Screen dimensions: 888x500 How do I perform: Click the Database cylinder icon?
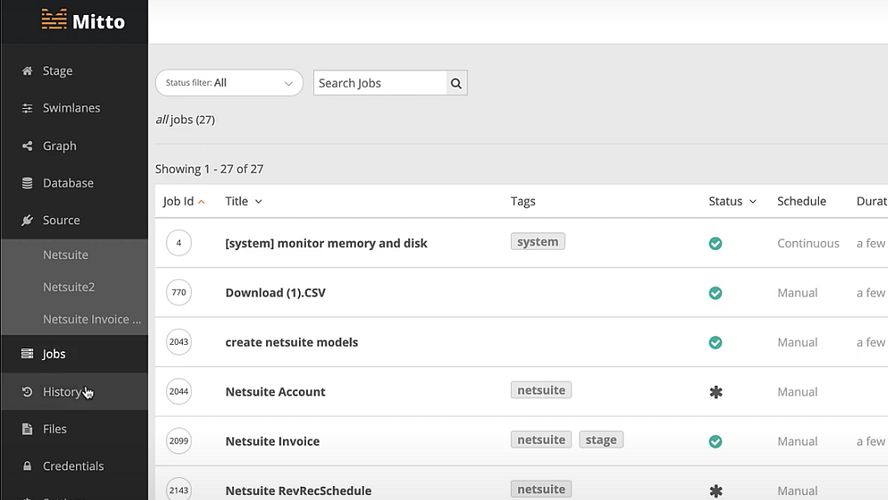point(27,183)
